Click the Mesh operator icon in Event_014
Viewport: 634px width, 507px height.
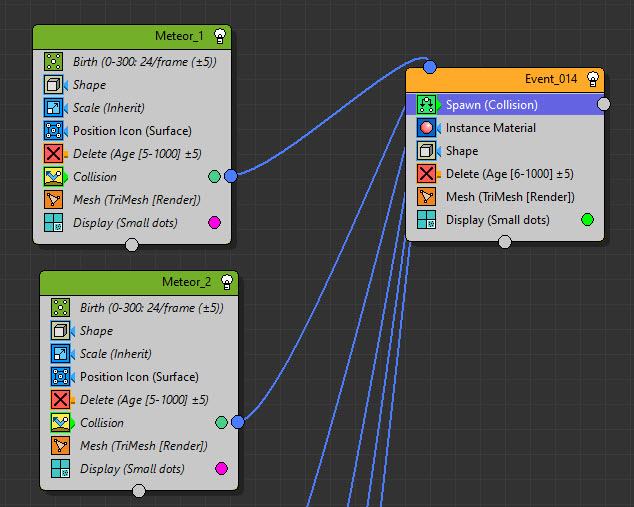click(427, 197)
